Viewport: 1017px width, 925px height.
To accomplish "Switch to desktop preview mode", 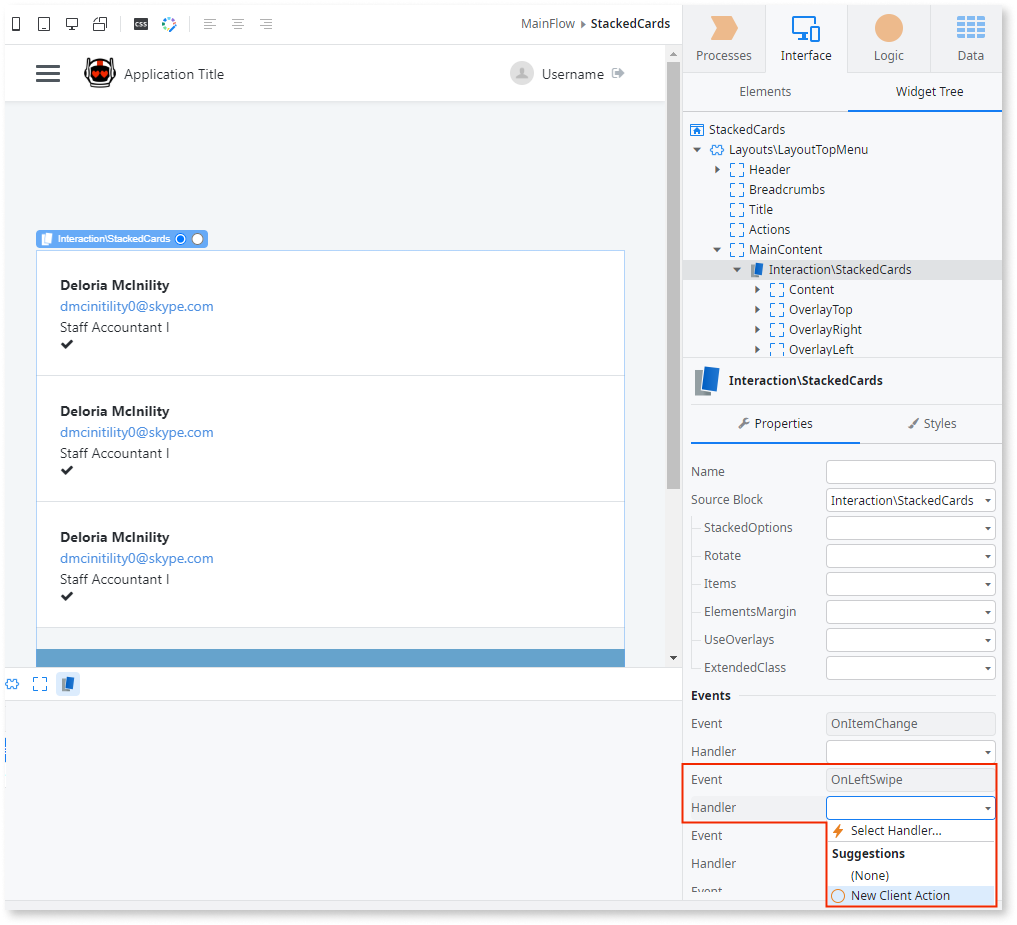I will (x=71, y=23).
